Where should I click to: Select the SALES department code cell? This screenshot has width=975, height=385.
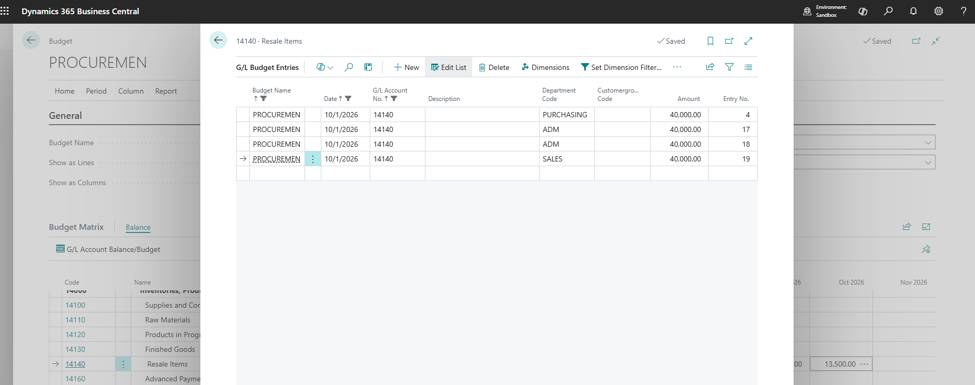coord(566,159)
